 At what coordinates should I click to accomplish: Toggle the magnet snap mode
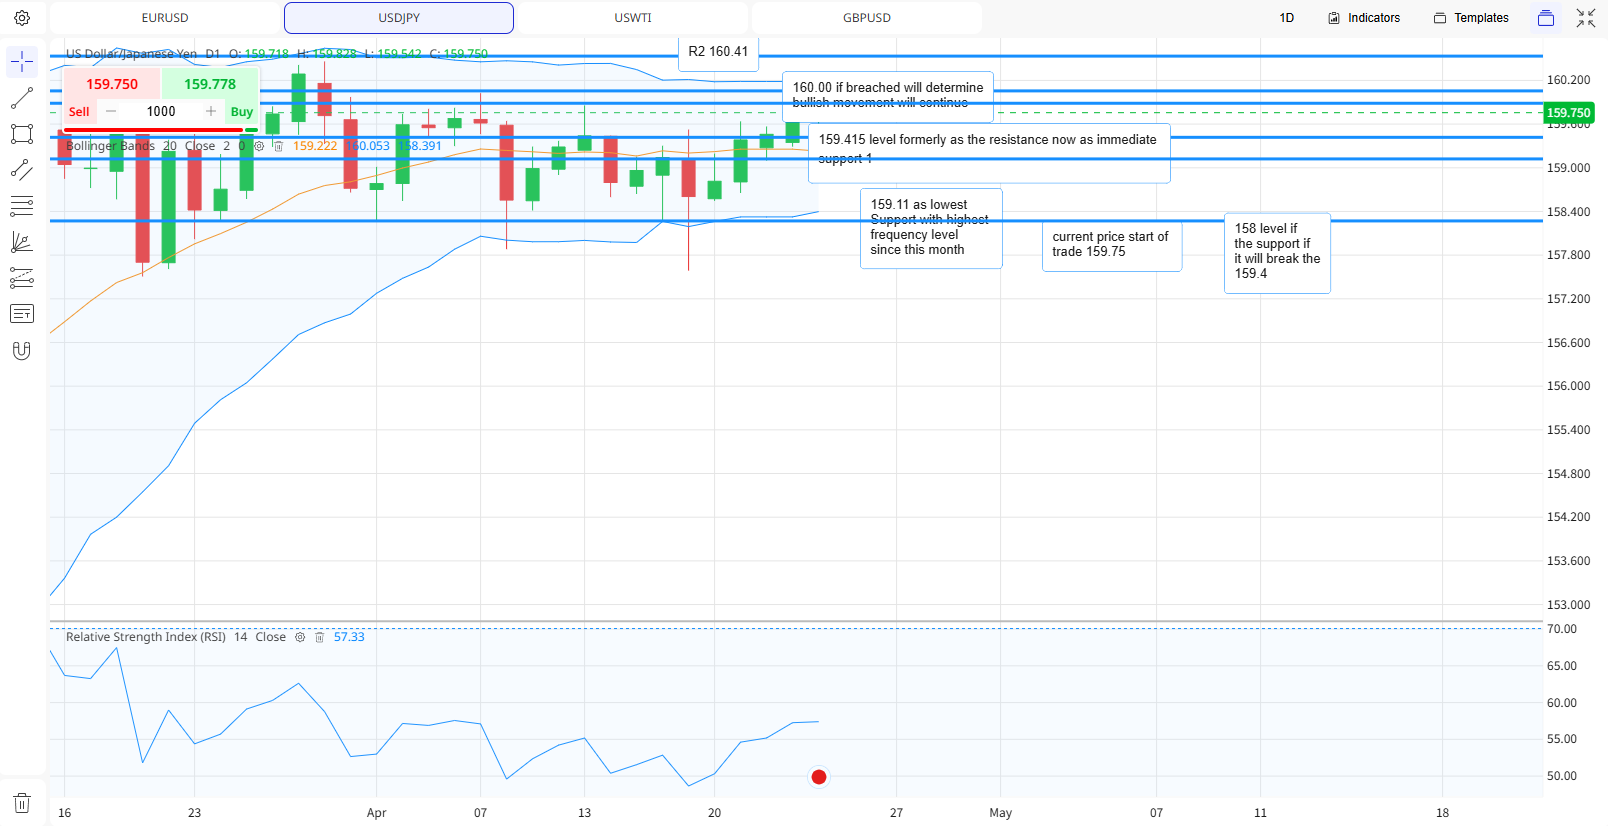coord(22,350)
